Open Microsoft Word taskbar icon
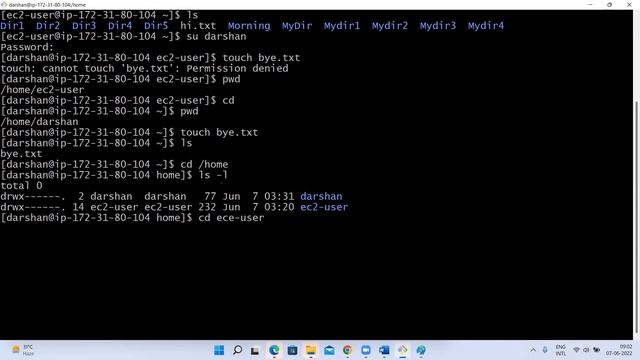This screenshot has height=360, width=640. coord(384,350)
